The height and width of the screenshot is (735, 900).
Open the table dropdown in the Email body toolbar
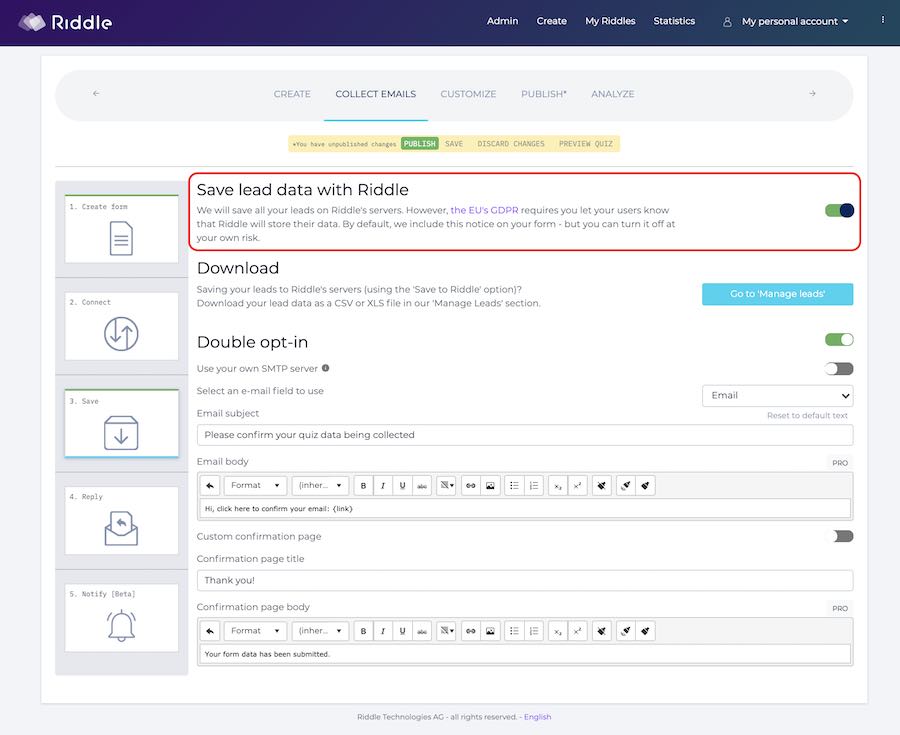coord(446,485)
